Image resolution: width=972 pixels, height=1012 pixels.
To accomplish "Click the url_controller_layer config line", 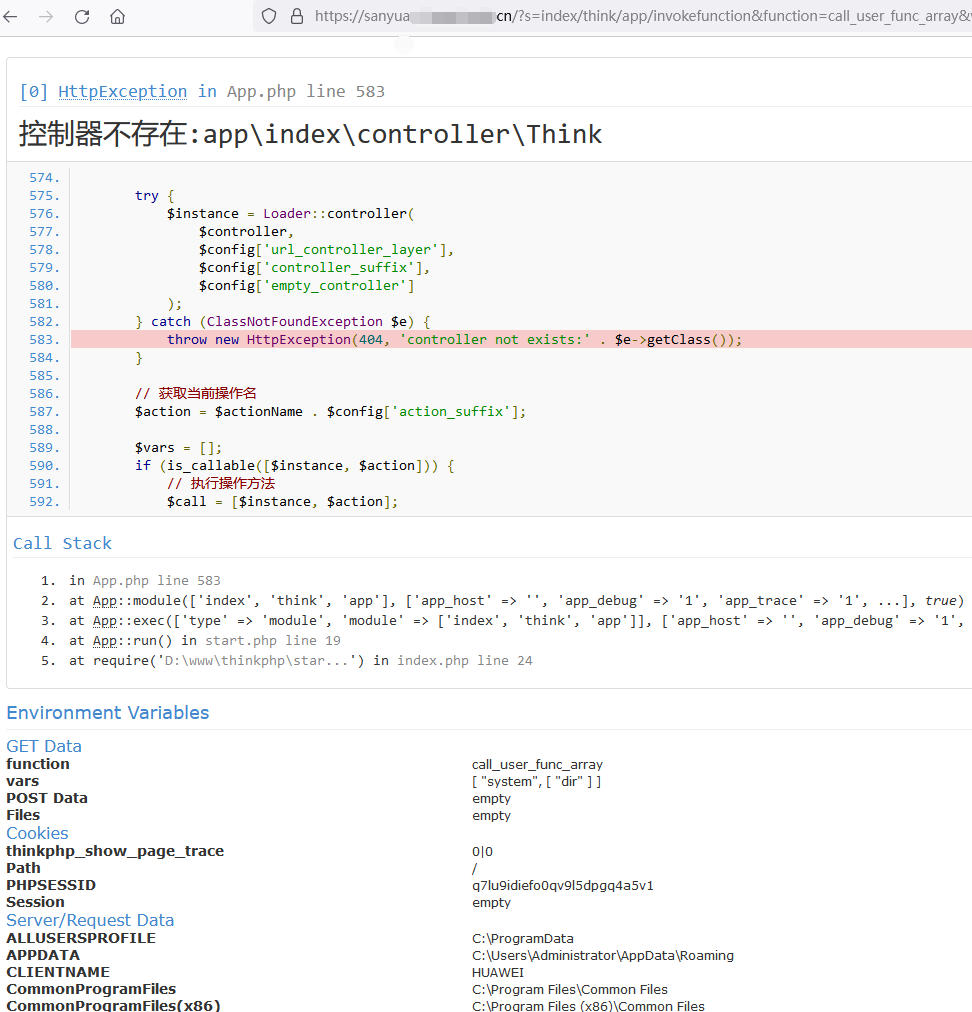I will coord(327,250).
